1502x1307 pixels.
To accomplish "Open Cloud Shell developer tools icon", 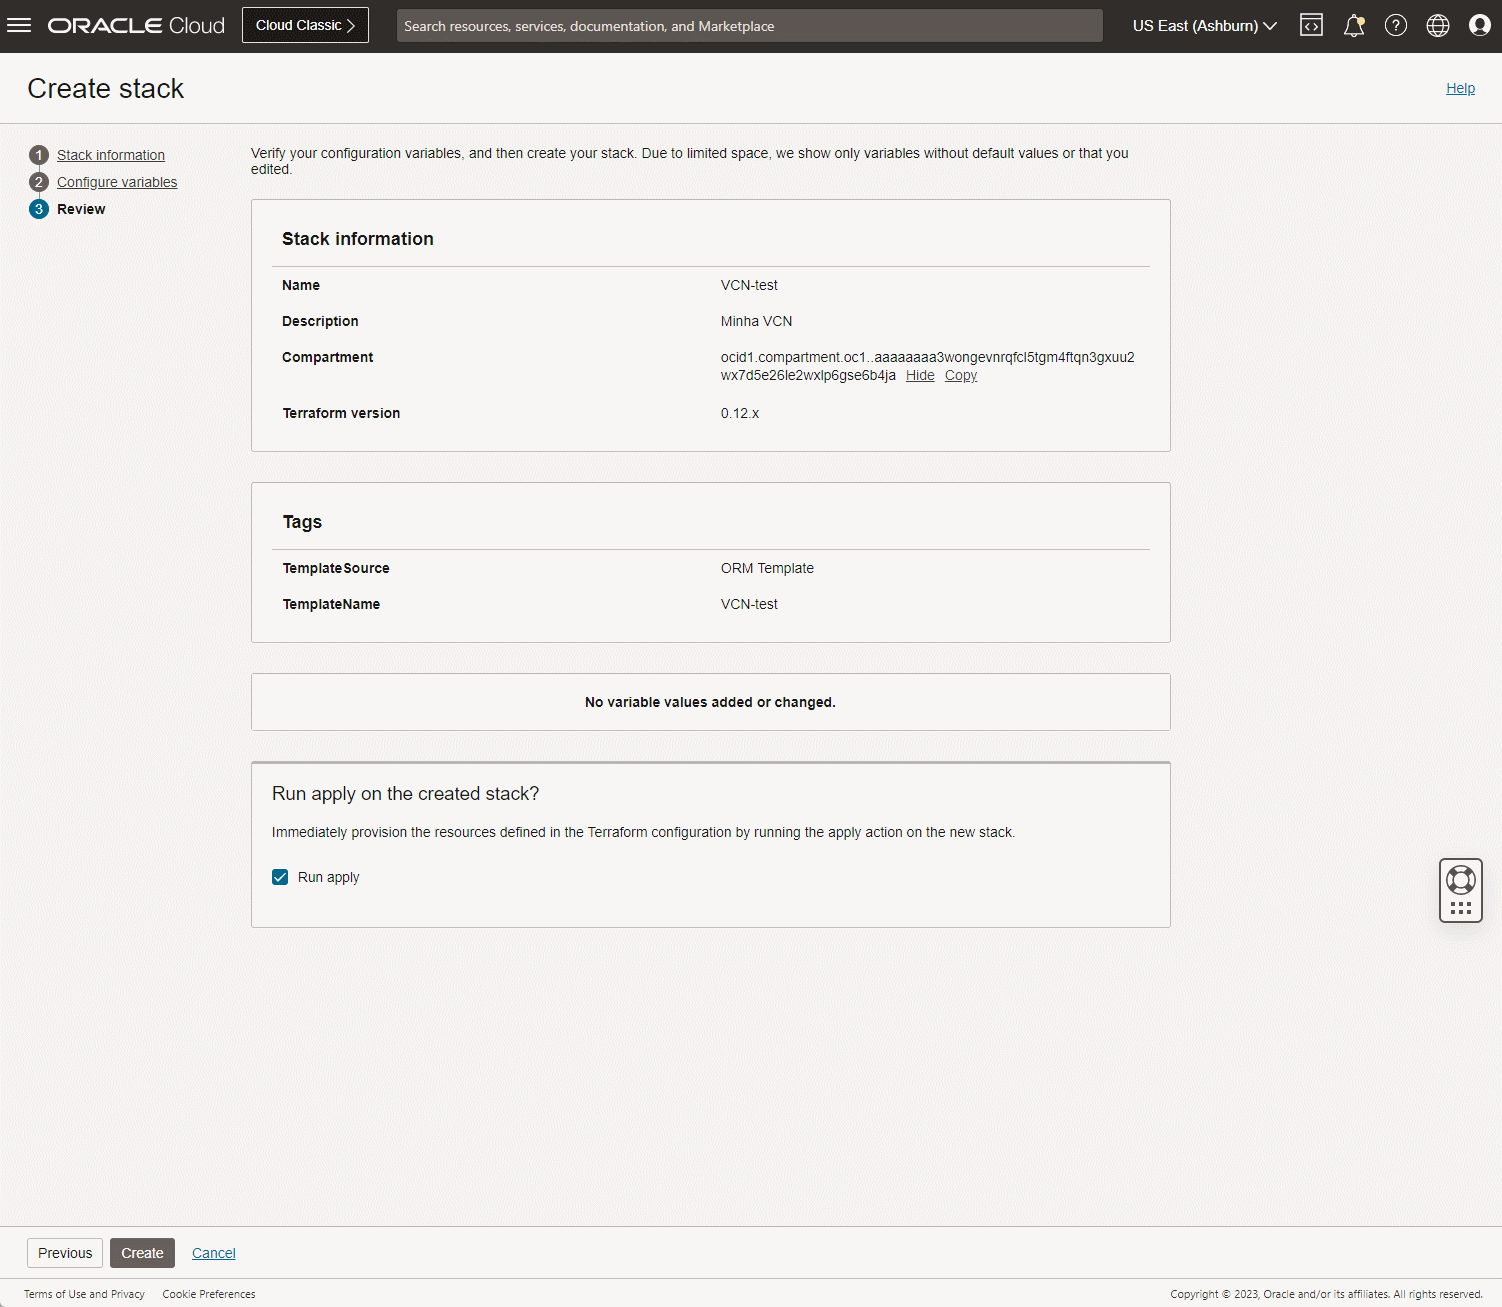I will pos(1311,26).
